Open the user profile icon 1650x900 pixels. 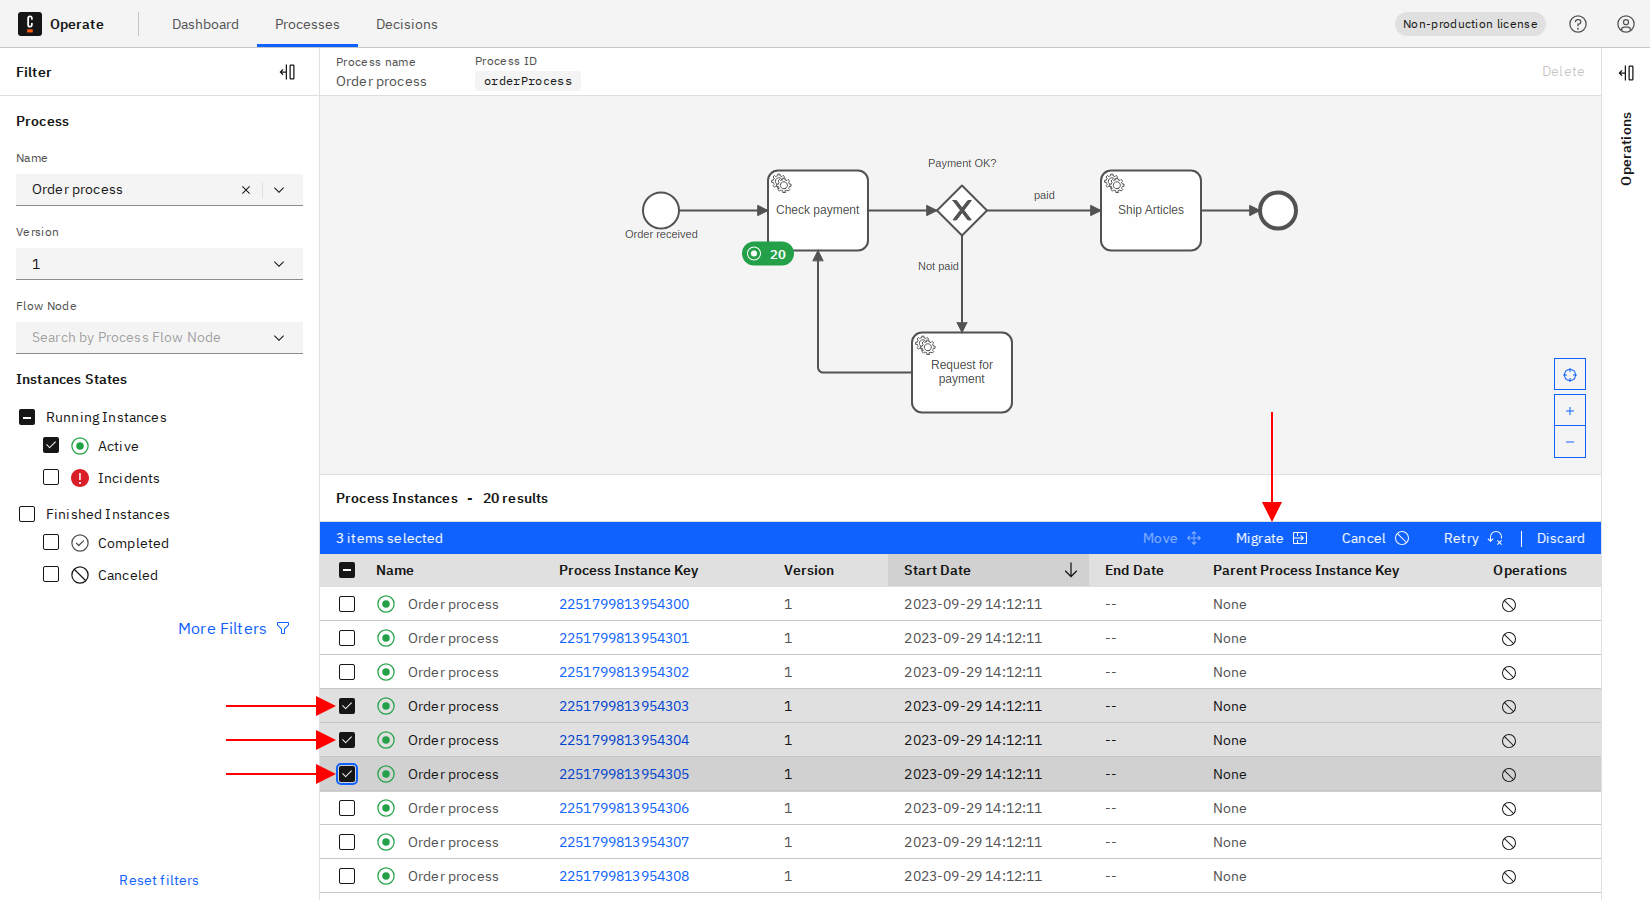[x=1626, y=24]
